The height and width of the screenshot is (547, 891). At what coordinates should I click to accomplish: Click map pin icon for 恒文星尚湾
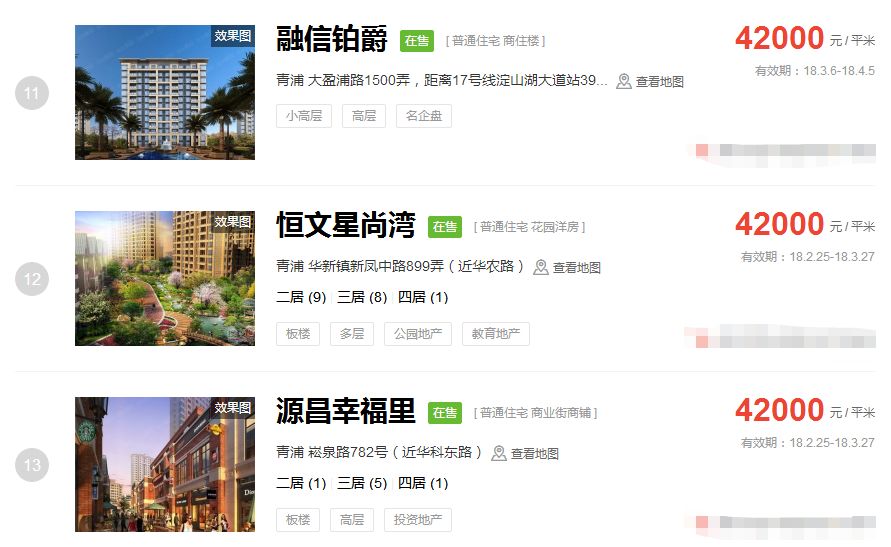(x=540, y=267)
